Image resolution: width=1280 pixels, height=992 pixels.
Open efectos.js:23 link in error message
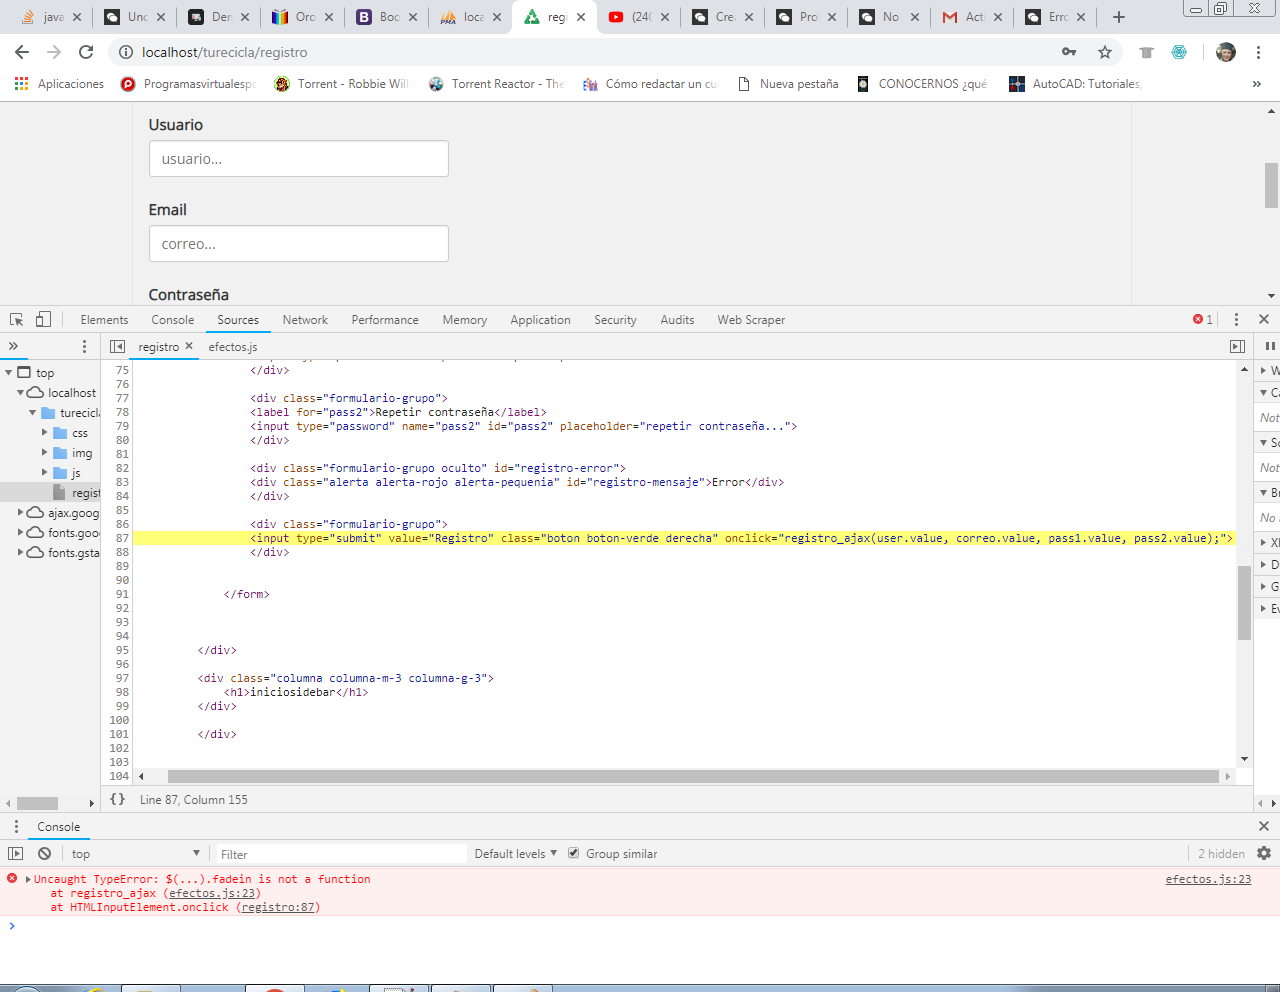pos(214,893)
